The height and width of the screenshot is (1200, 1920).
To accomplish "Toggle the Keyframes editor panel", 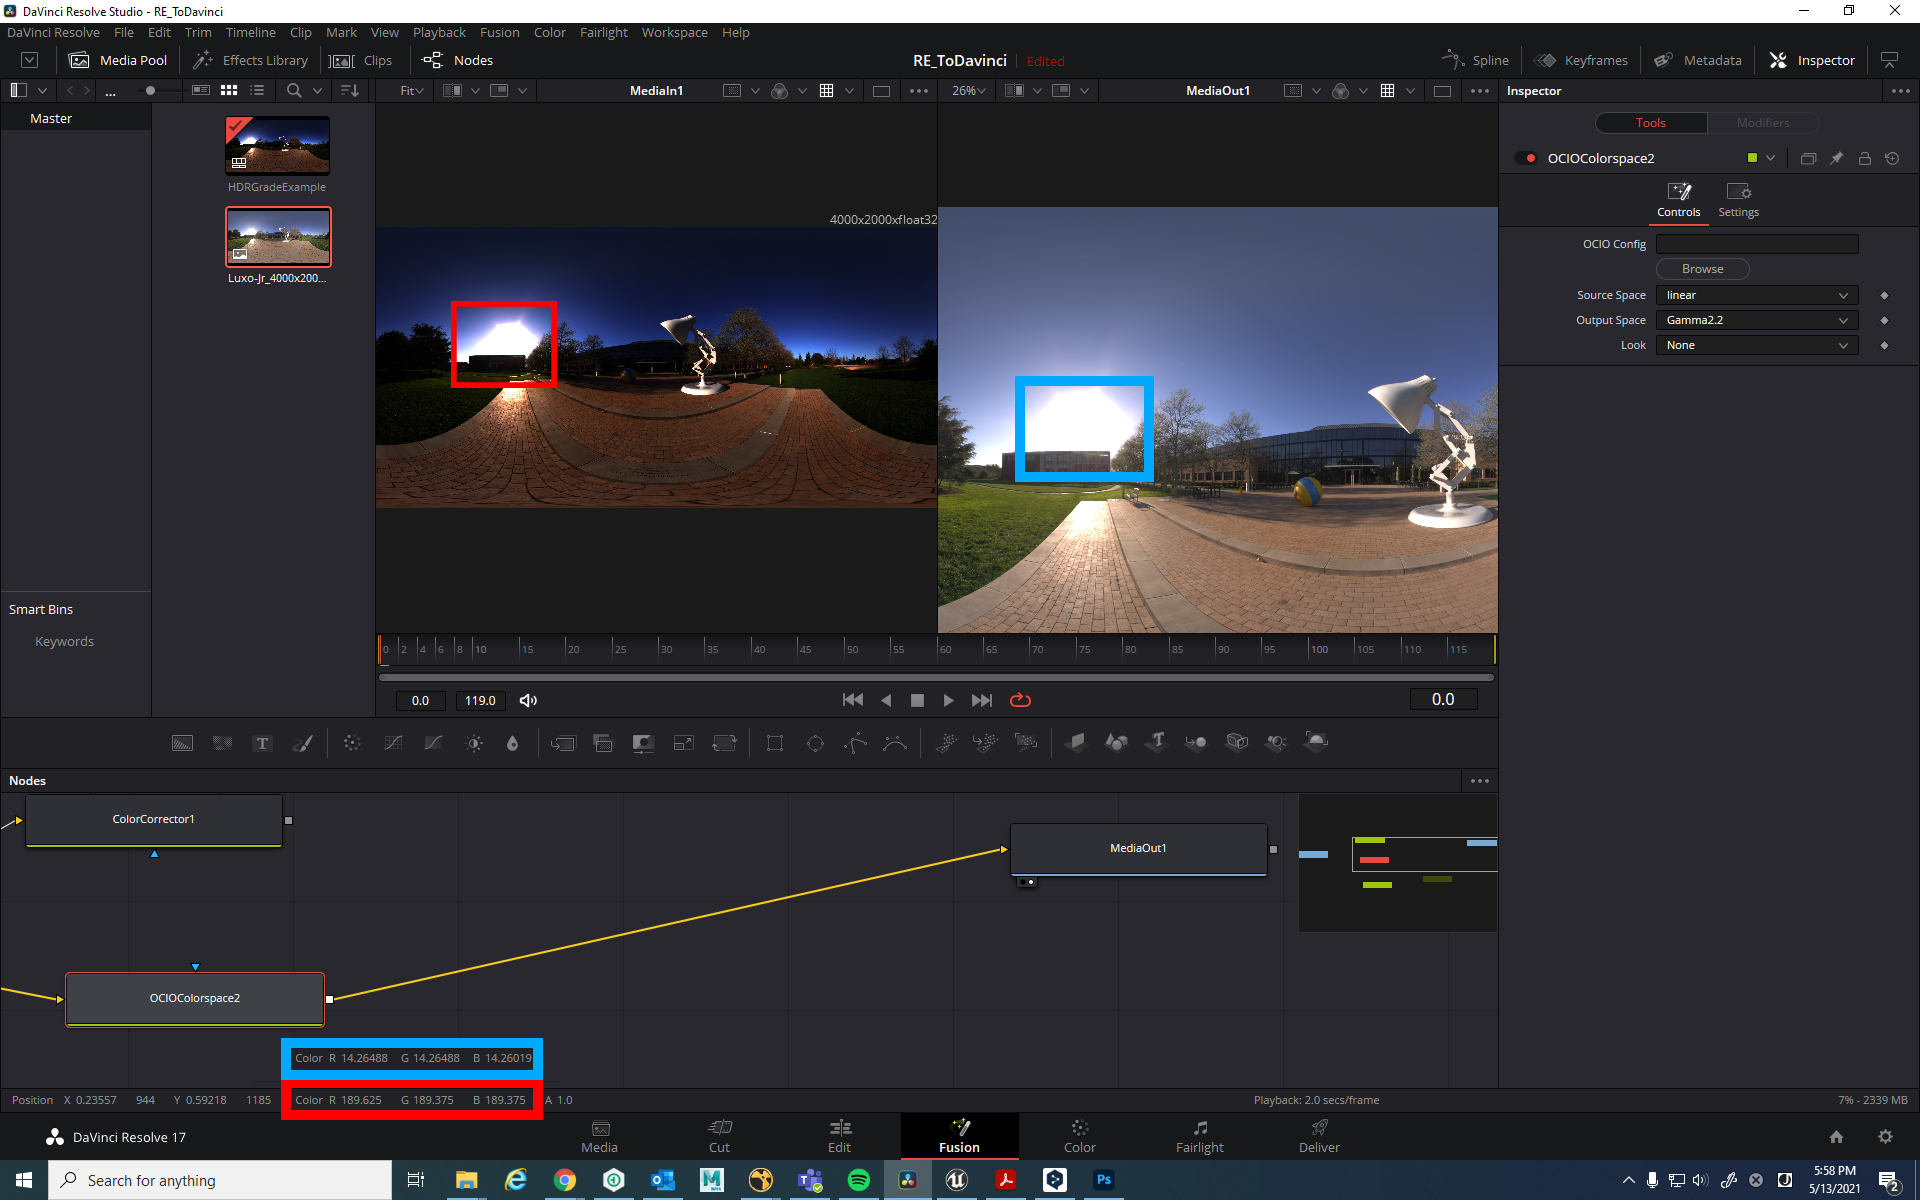I will click(x=1581, y=61).
